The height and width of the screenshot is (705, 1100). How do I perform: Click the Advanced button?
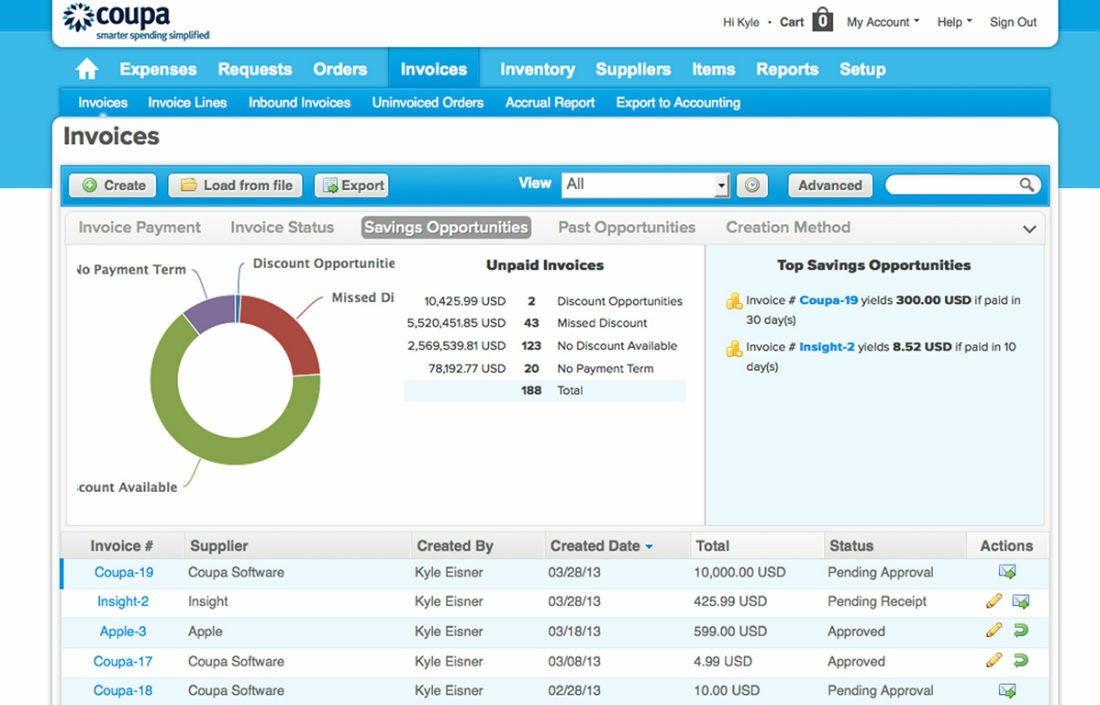coord(829,185)
